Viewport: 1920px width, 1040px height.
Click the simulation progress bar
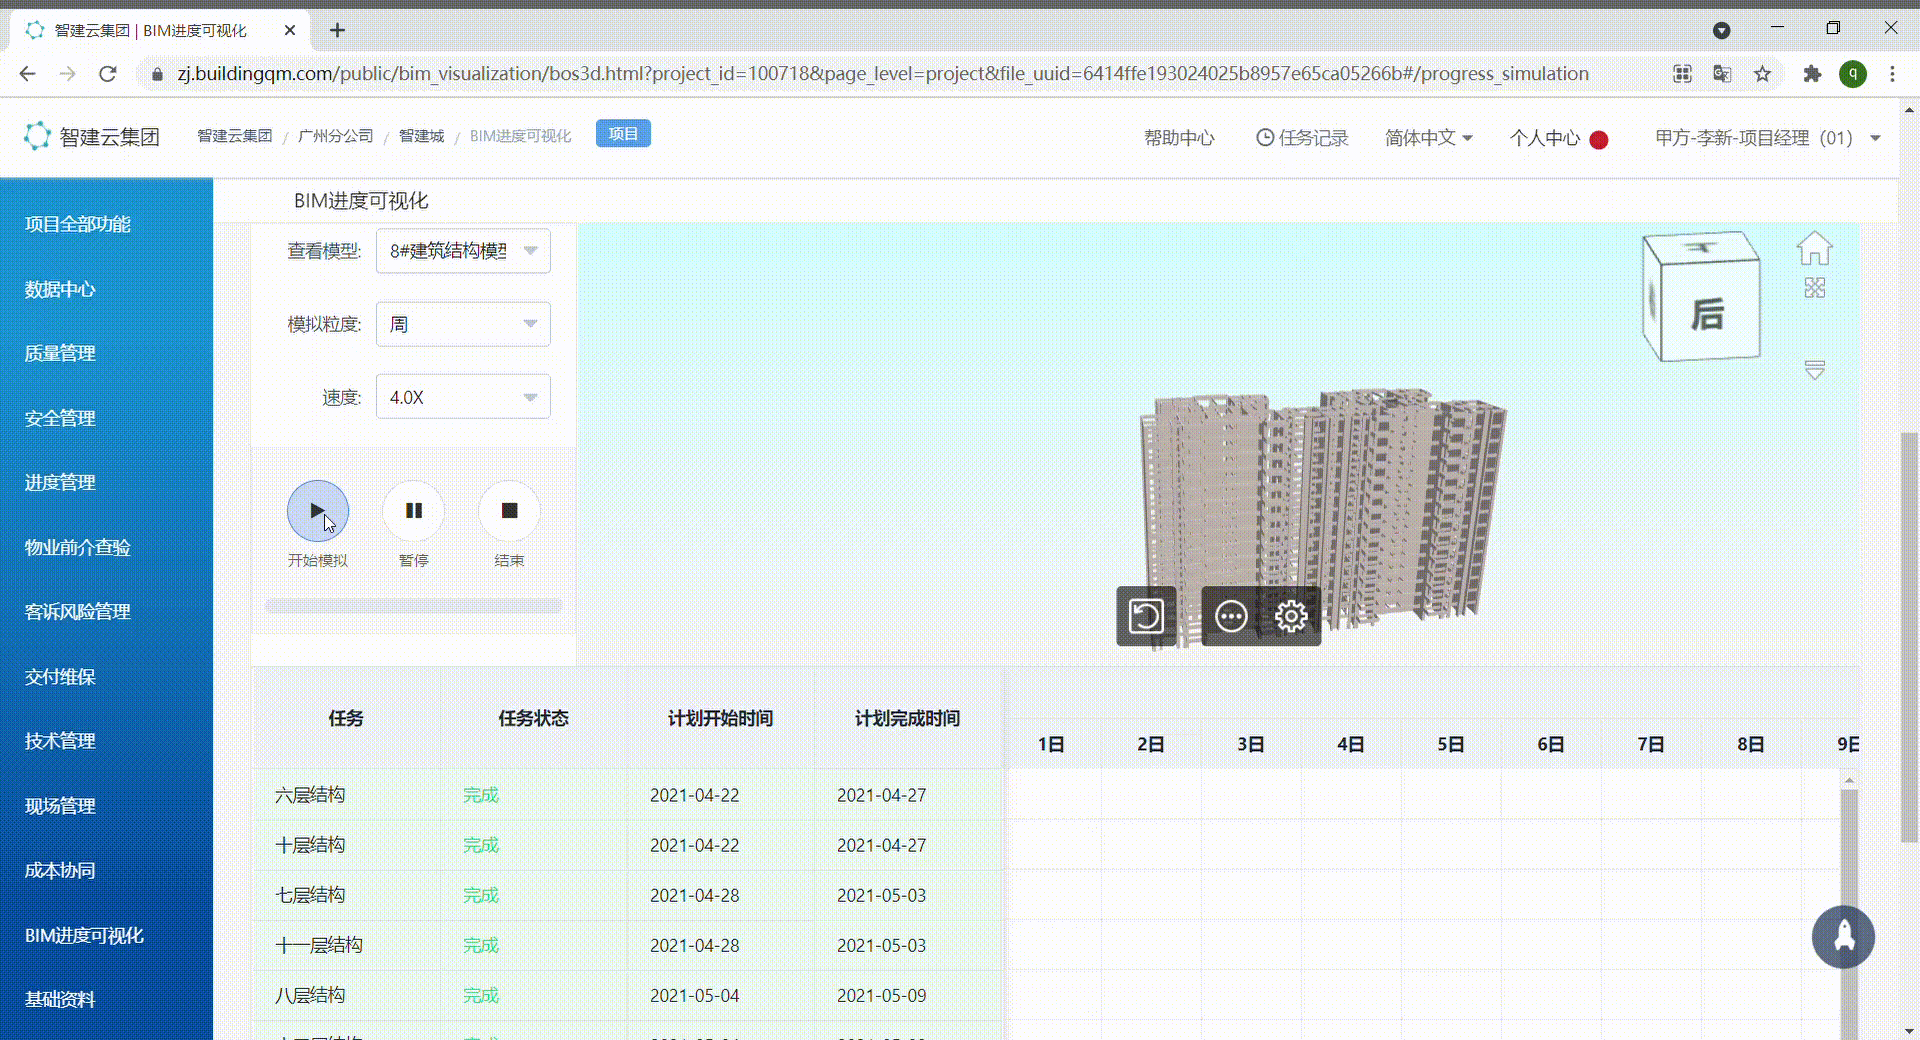(x=413, y=605)
